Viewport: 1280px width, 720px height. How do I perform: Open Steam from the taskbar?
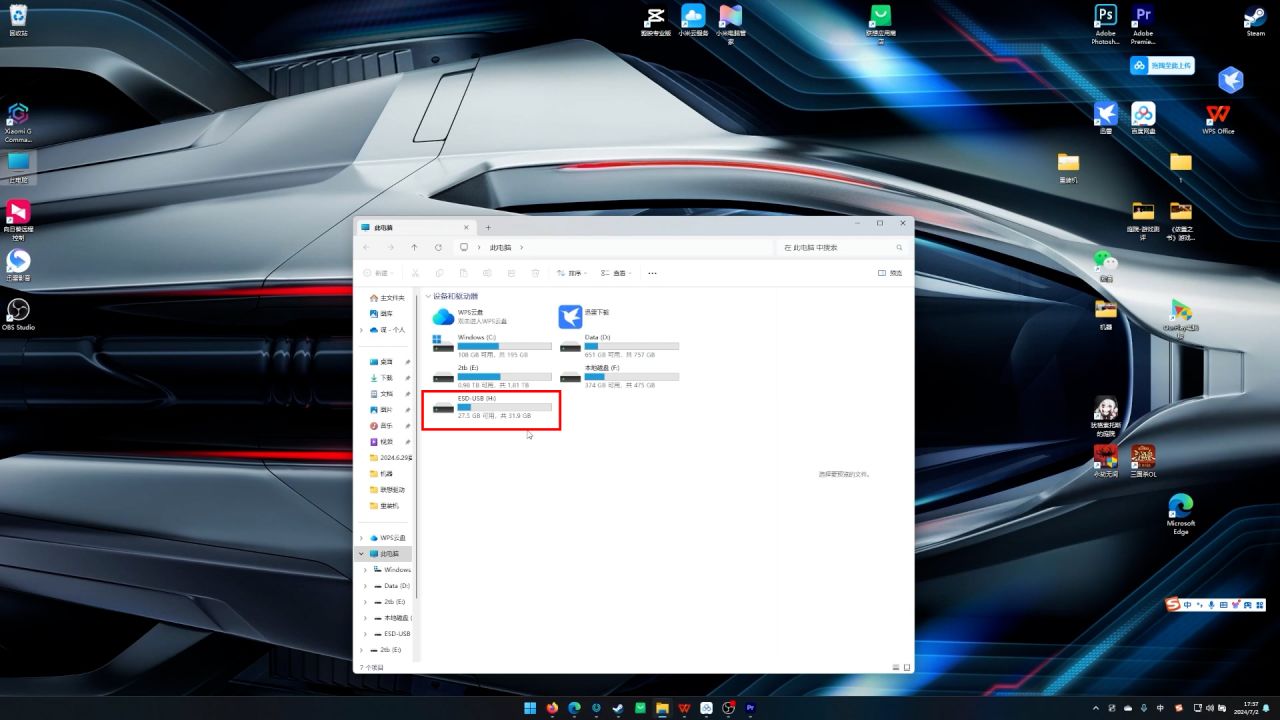[618, 708]
